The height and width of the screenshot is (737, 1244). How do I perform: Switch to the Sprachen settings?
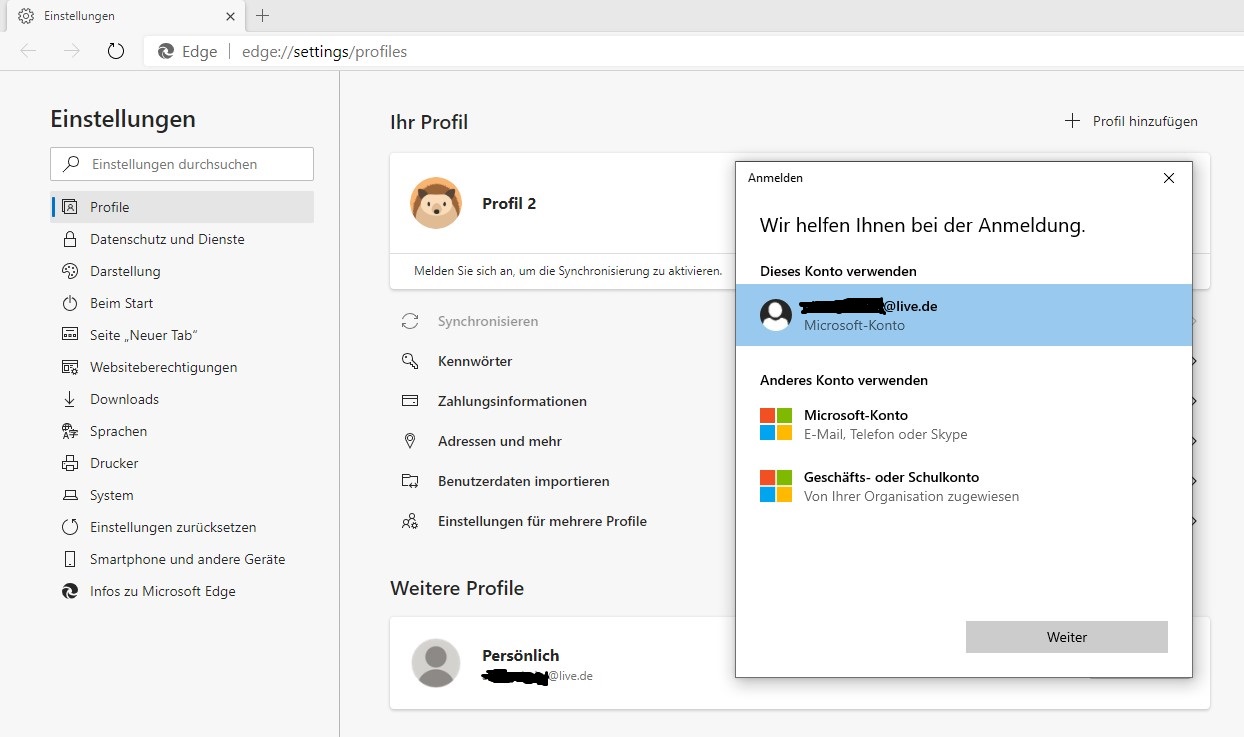tap(182, 431)
